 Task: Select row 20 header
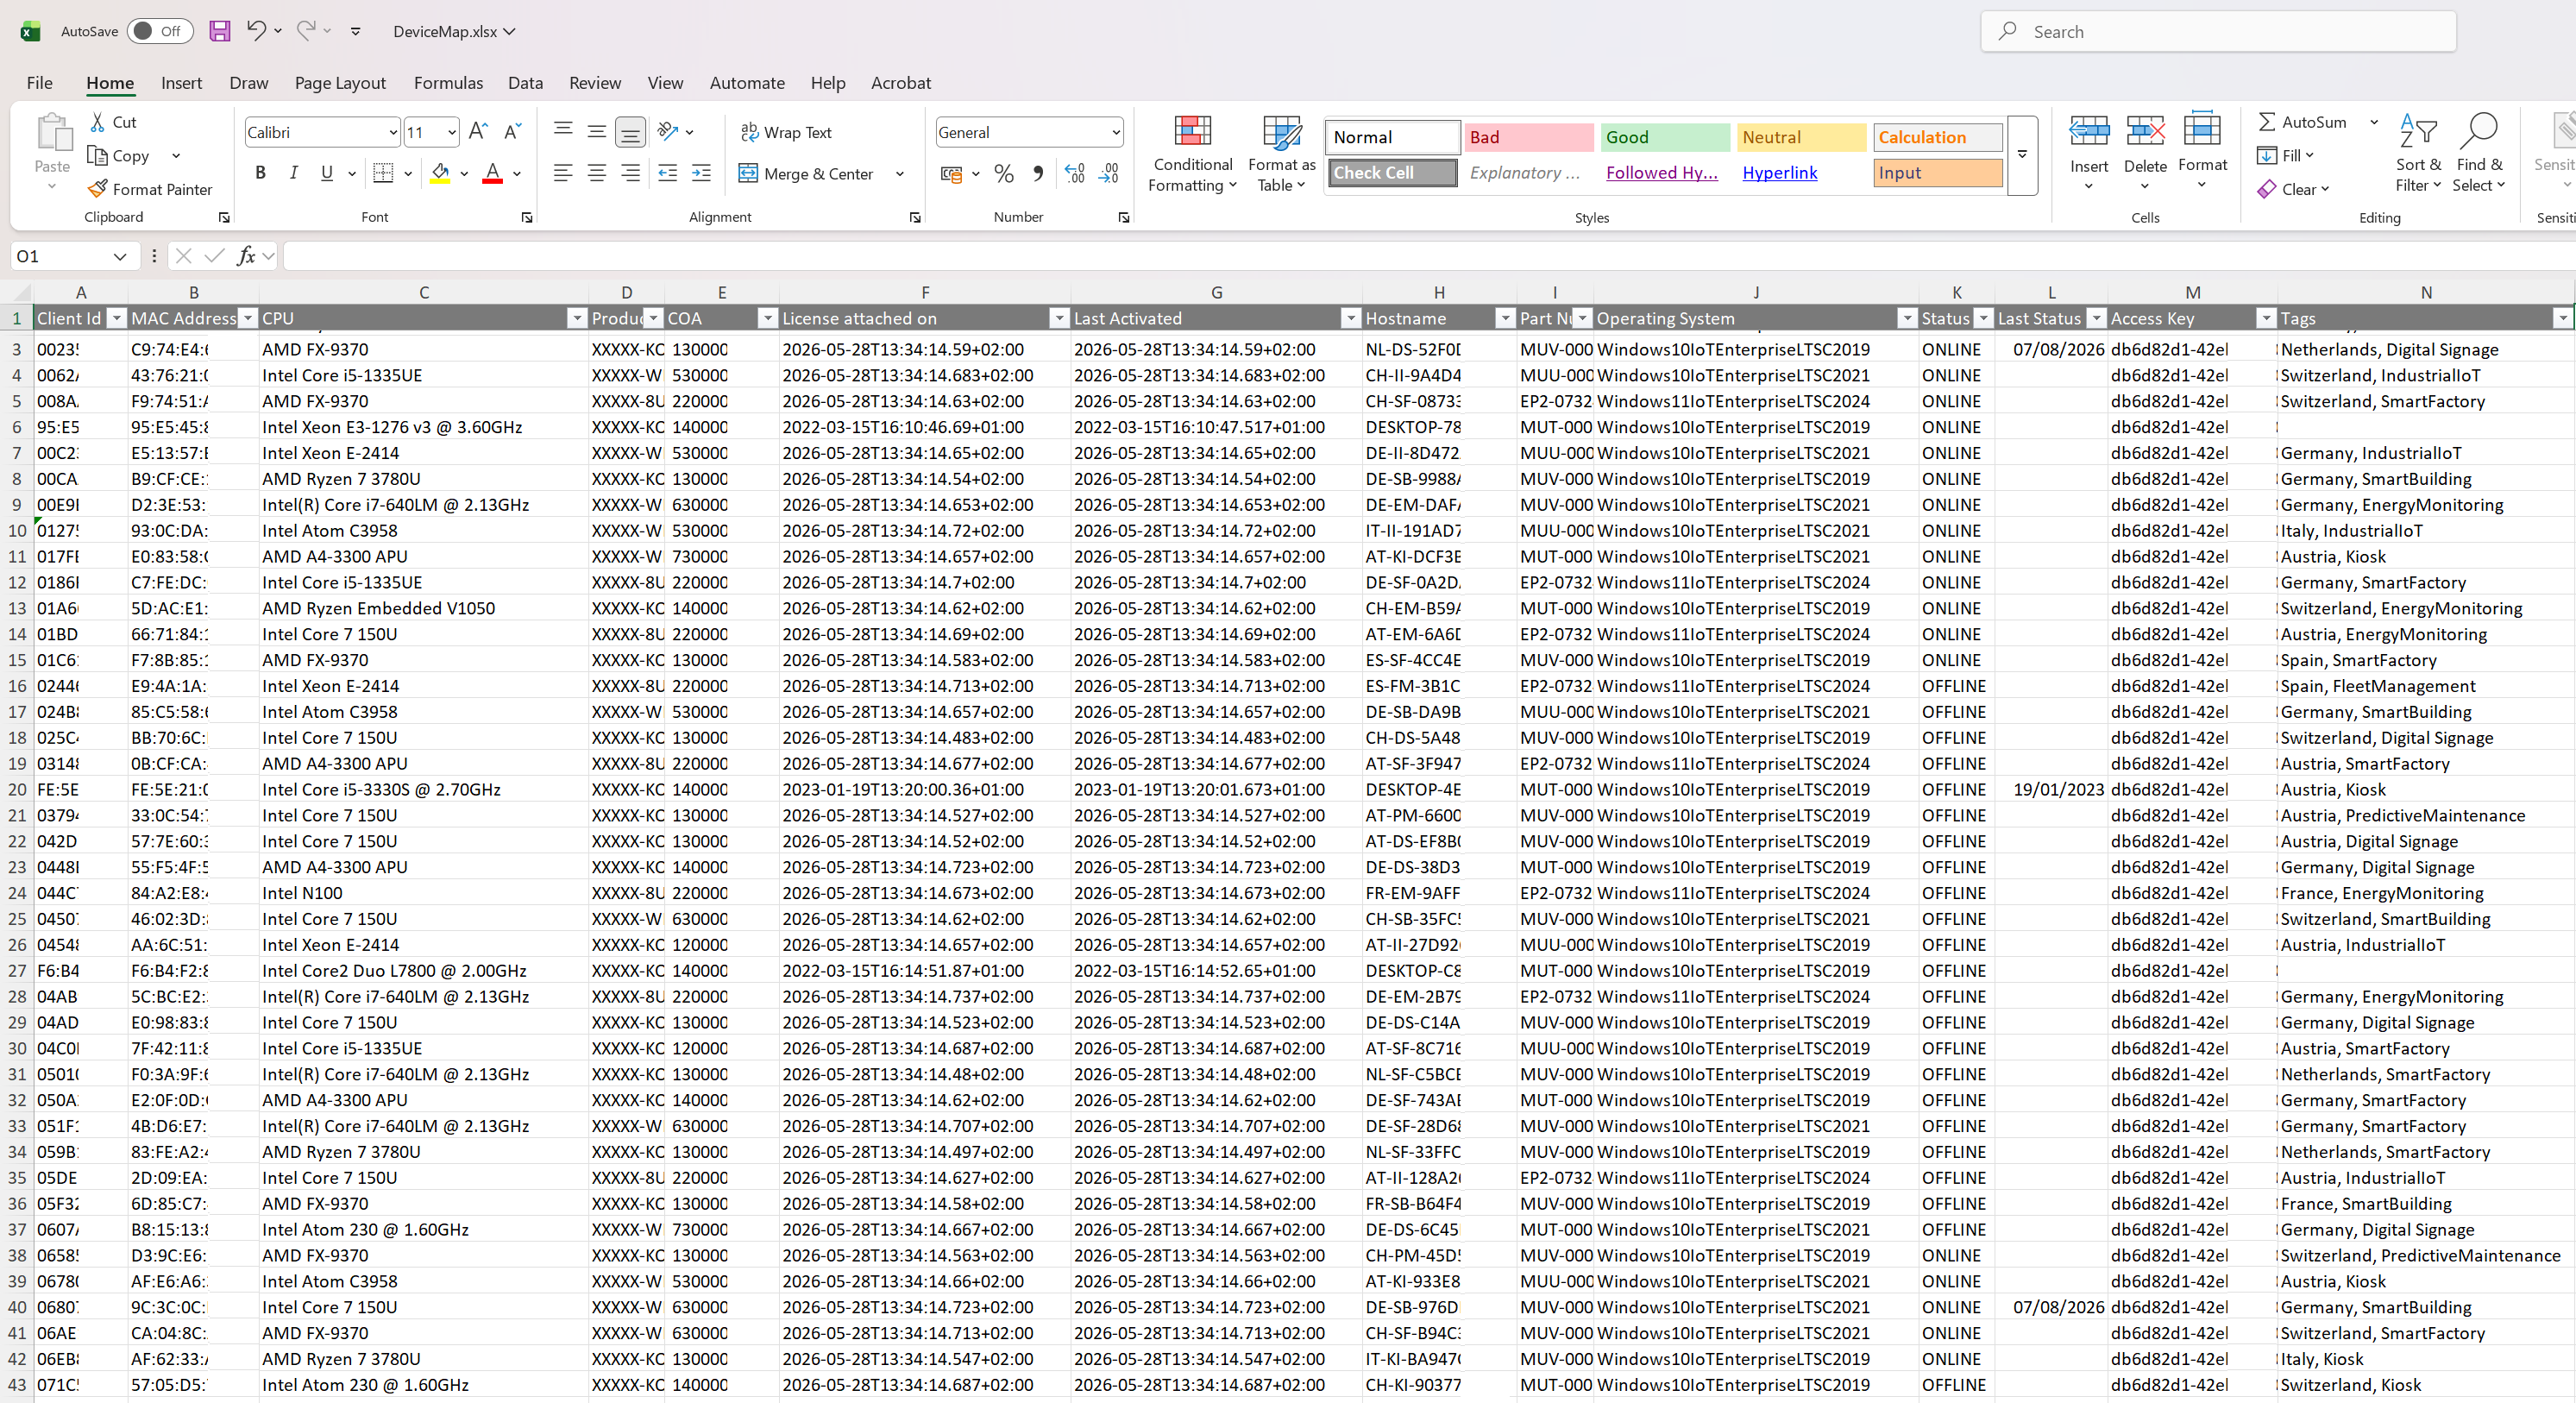(17, 790)
